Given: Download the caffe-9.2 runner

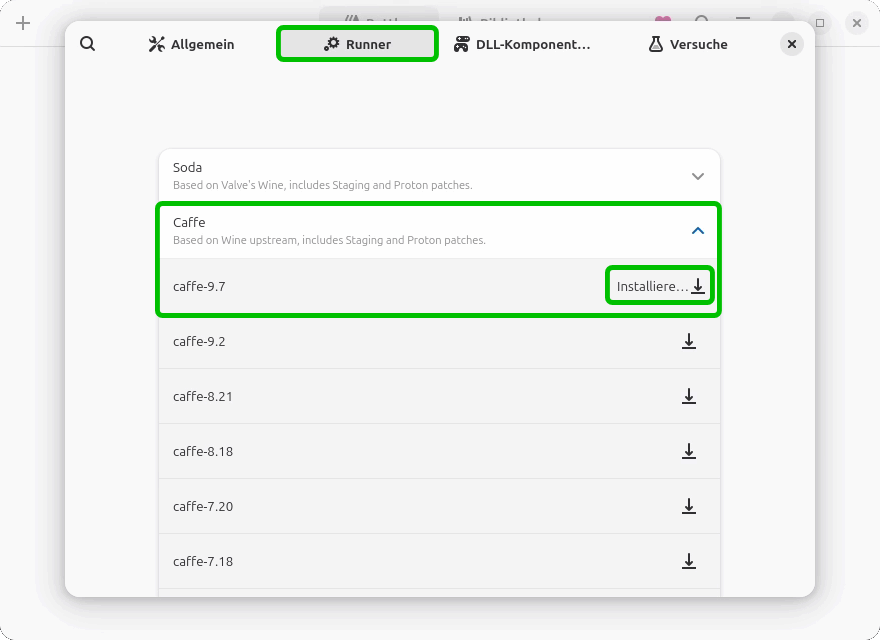Looking at the screenshot, I should pyautogui.click(x=689, y=342).
